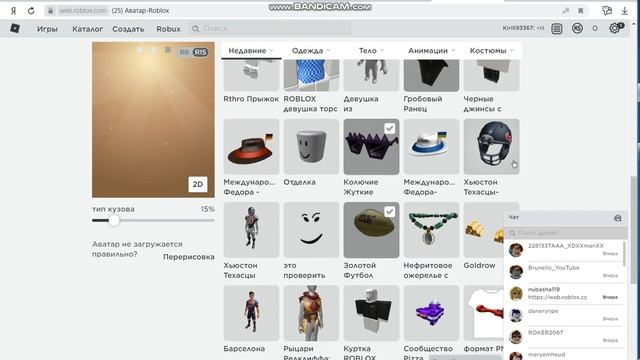Select the smiling face 'это проверить' item
This screenshot has height=360, width=640.
[x=311, y=230]
